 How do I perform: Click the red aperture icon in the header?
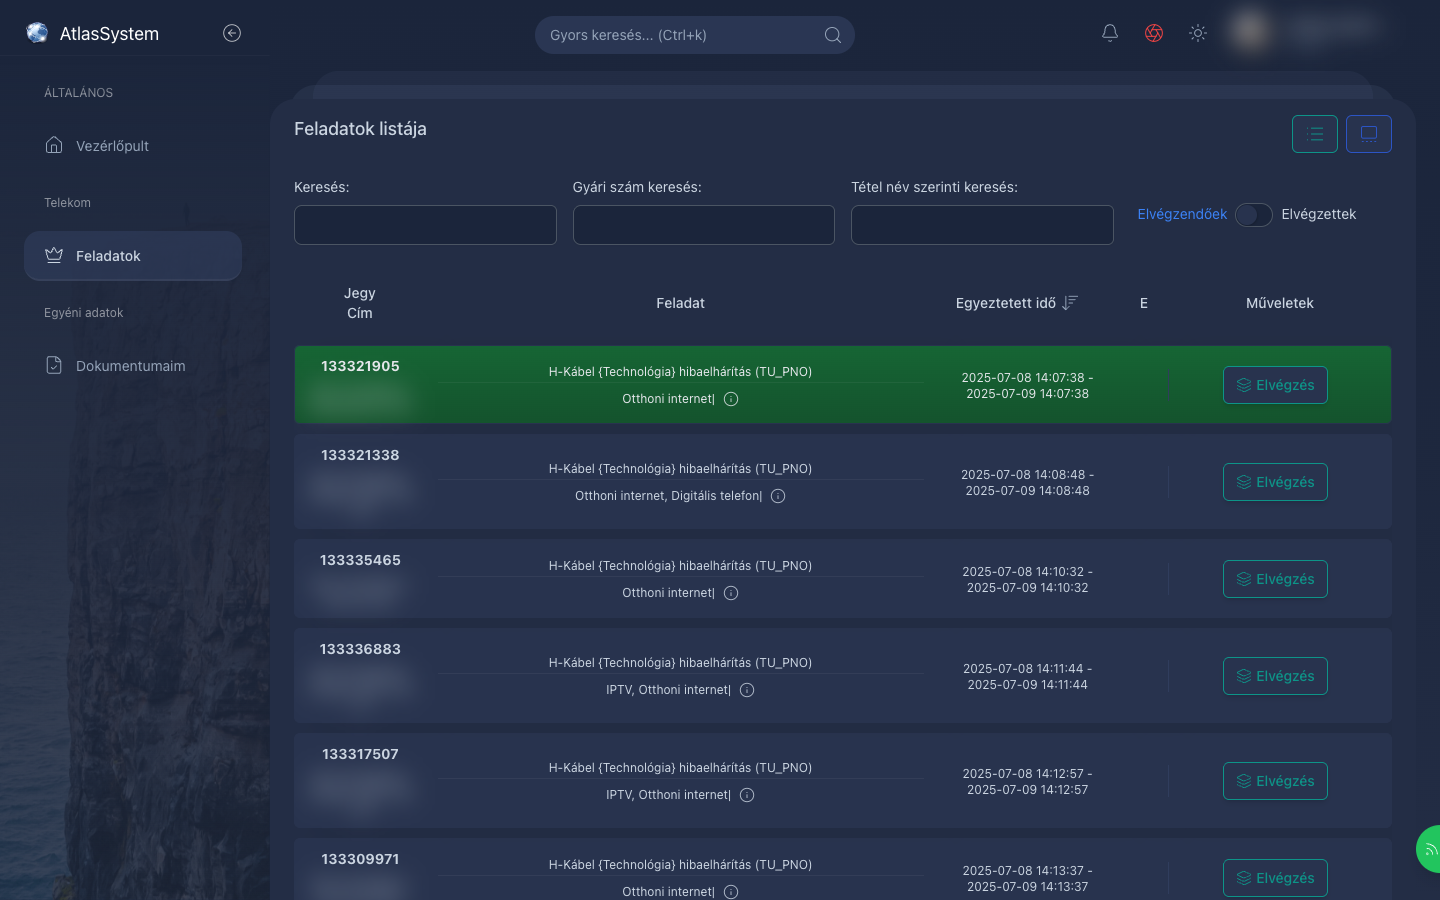1154,33
